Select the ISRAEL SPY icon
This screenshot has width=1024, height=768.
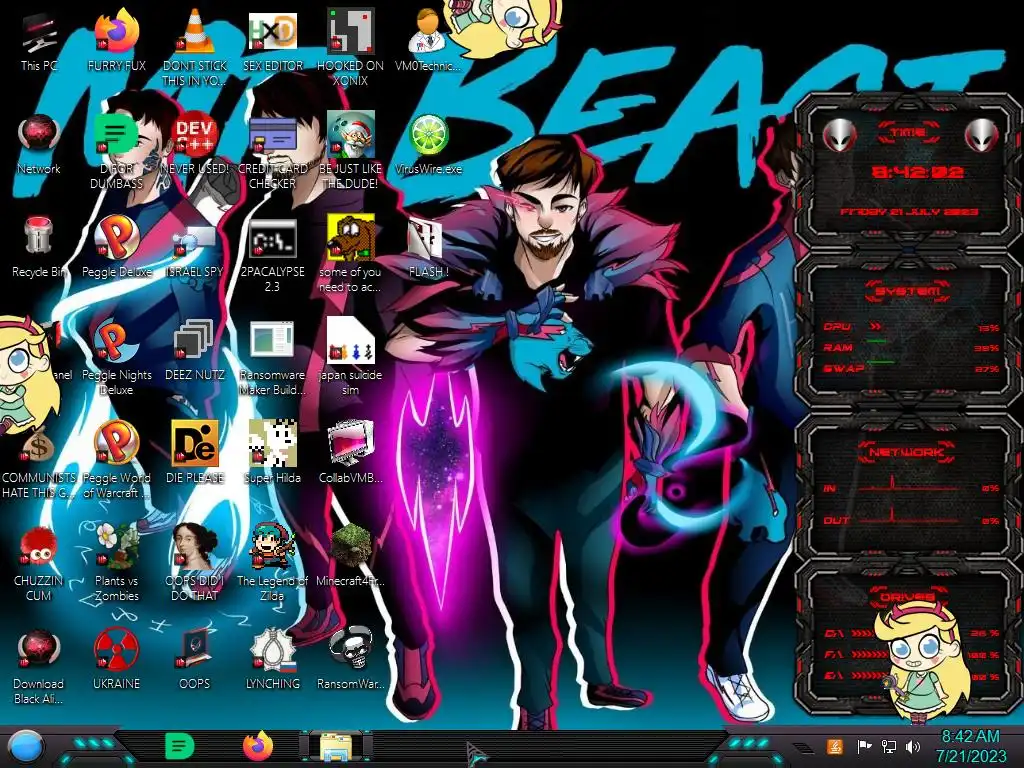coord(195,240)
